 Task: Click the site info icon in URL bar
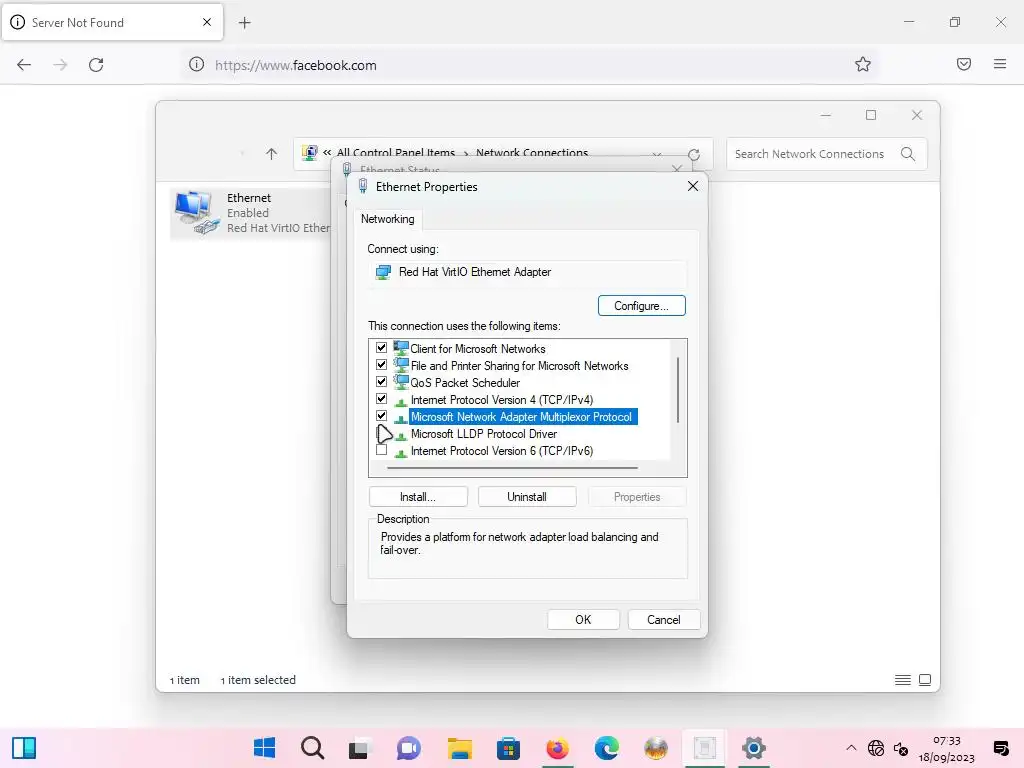pyautogui.click(x=197, y=65)
